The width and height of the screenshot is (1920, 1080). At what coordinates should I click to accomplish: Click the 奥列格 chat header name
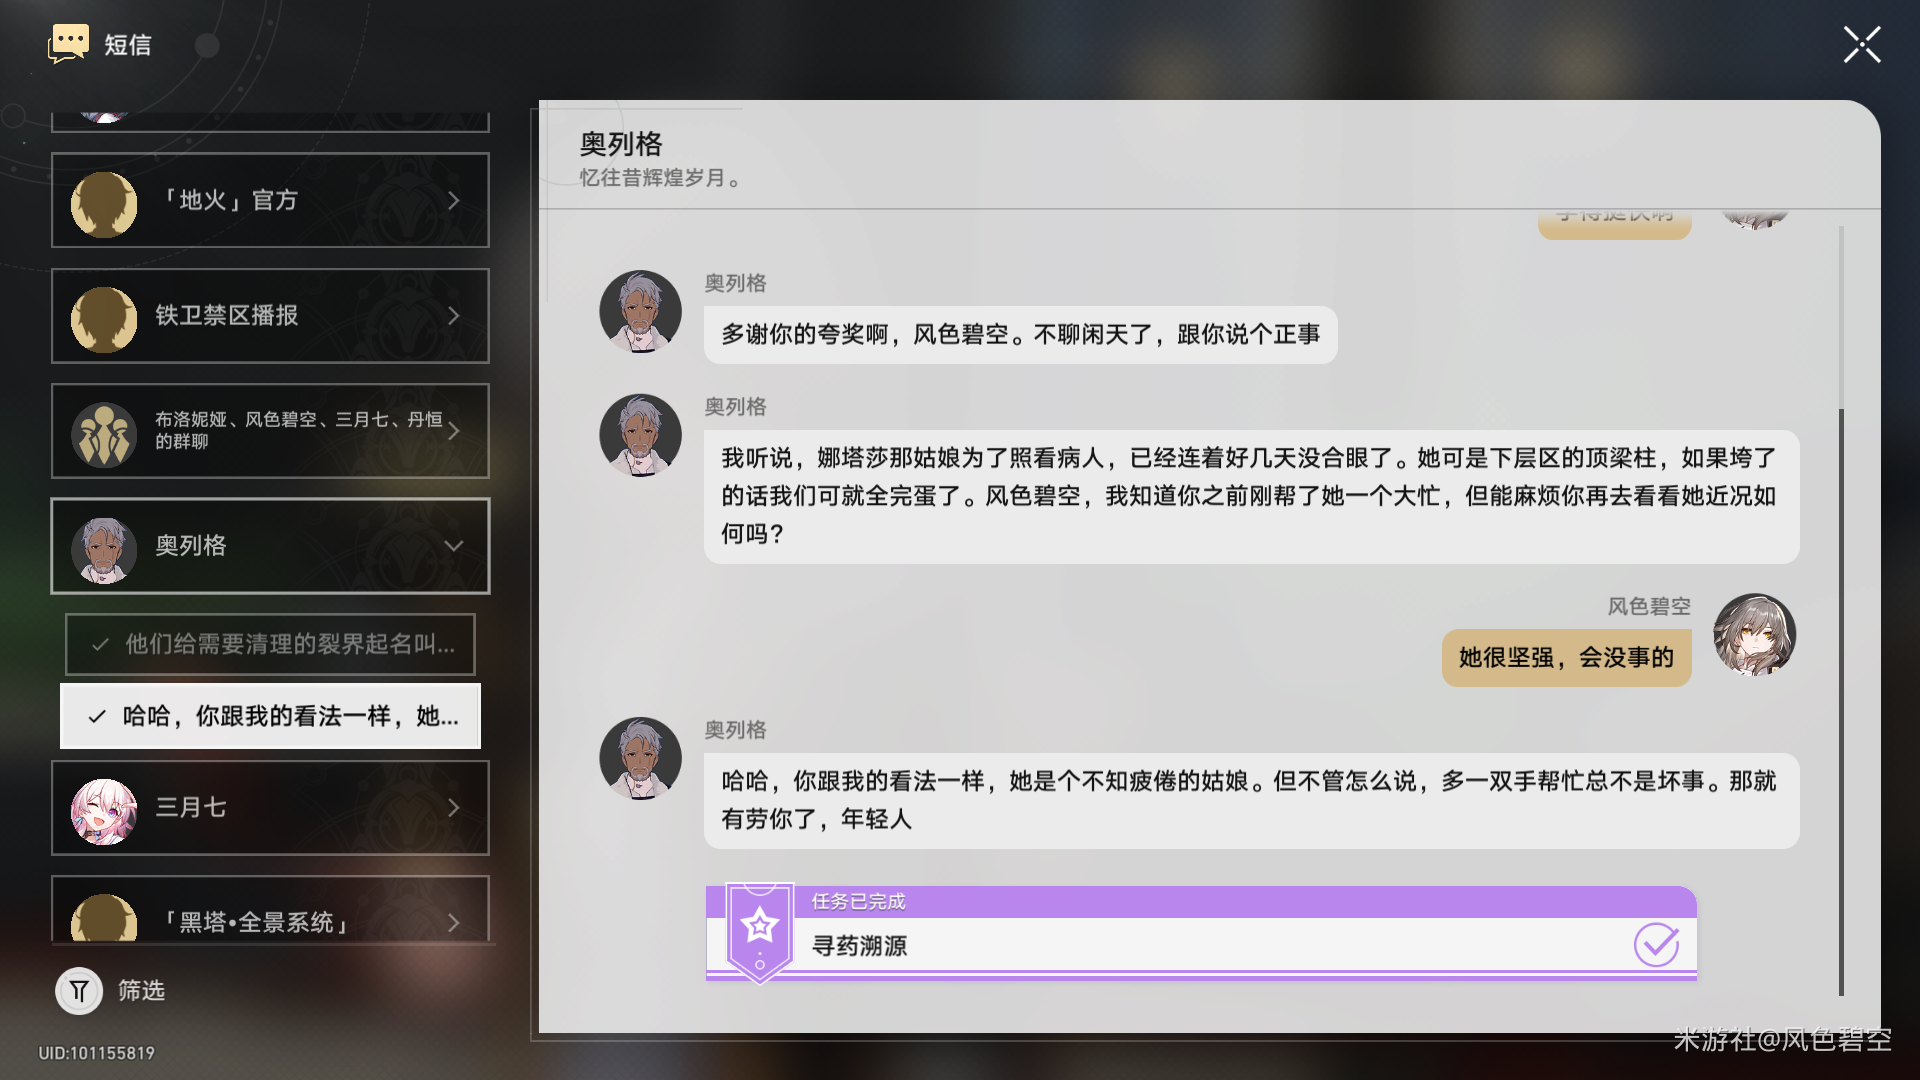click(621, 145)
